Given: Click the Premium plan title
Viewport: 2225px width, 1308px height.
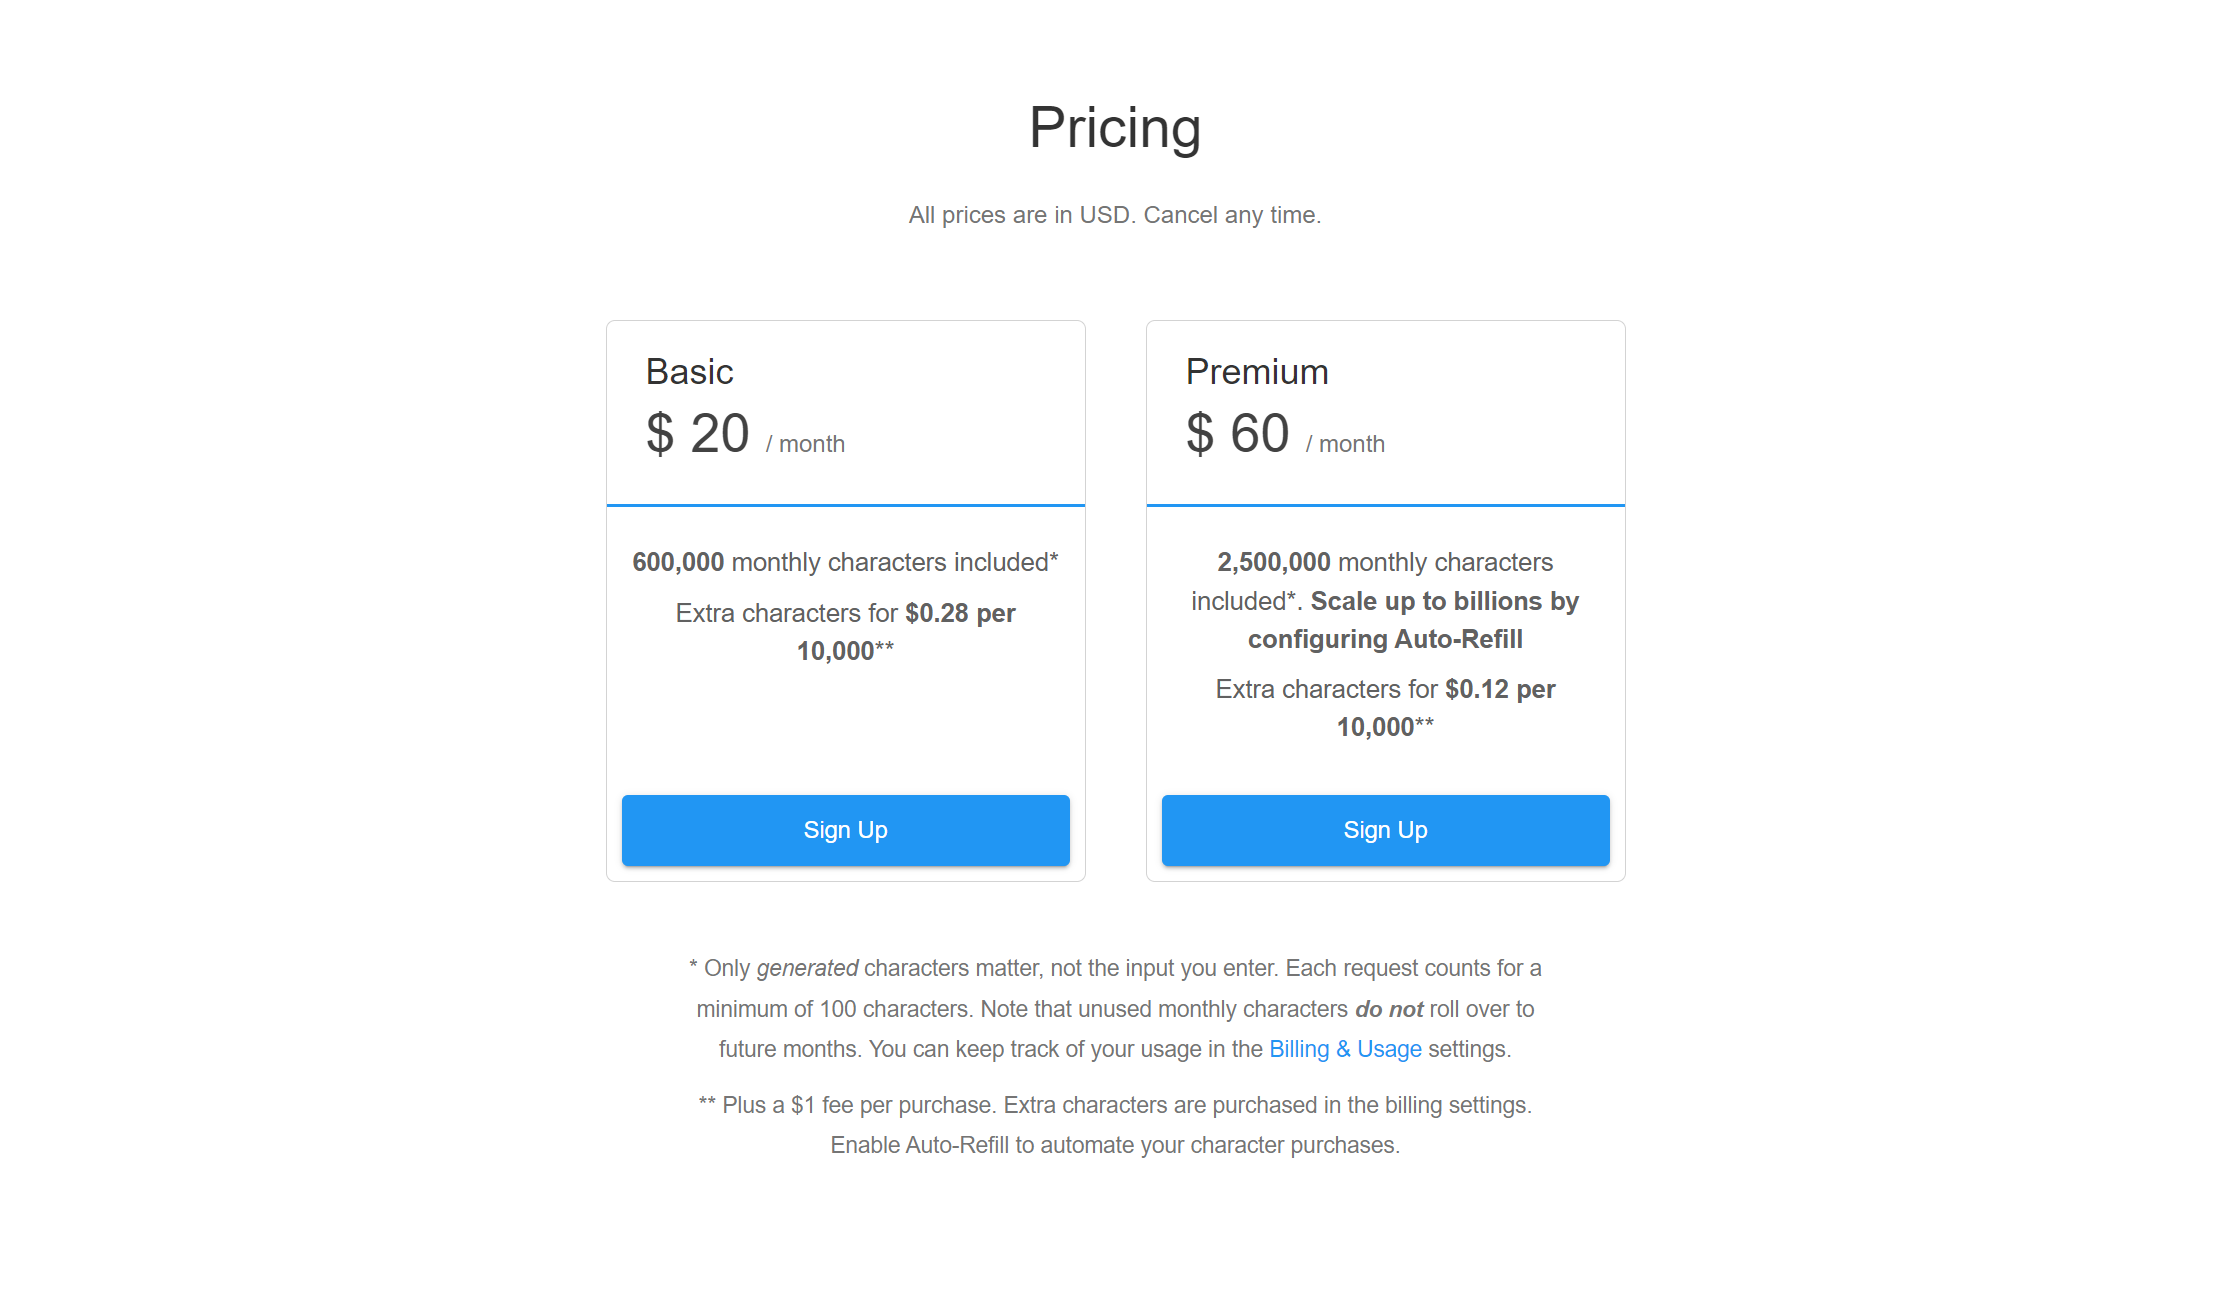Looking at the screenshot, I should tap(1257, 372).
